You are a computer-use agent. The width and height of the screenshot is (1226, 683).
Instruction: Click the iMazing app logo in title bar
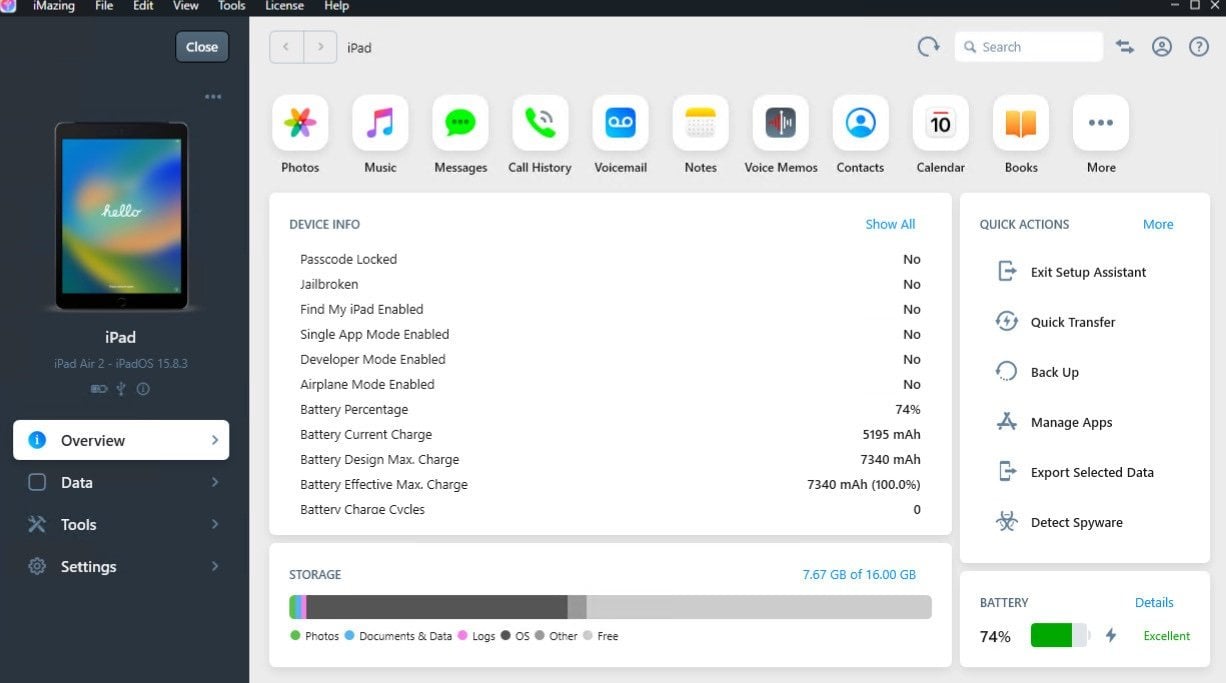[8, 6]
